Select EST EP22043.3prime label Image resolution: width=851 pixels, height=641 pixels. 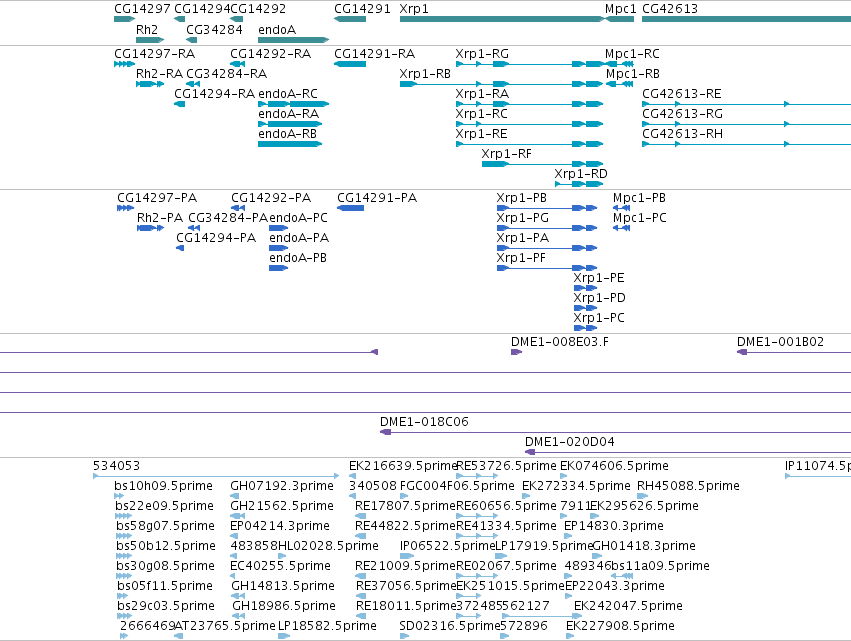[x=615, y=587]
